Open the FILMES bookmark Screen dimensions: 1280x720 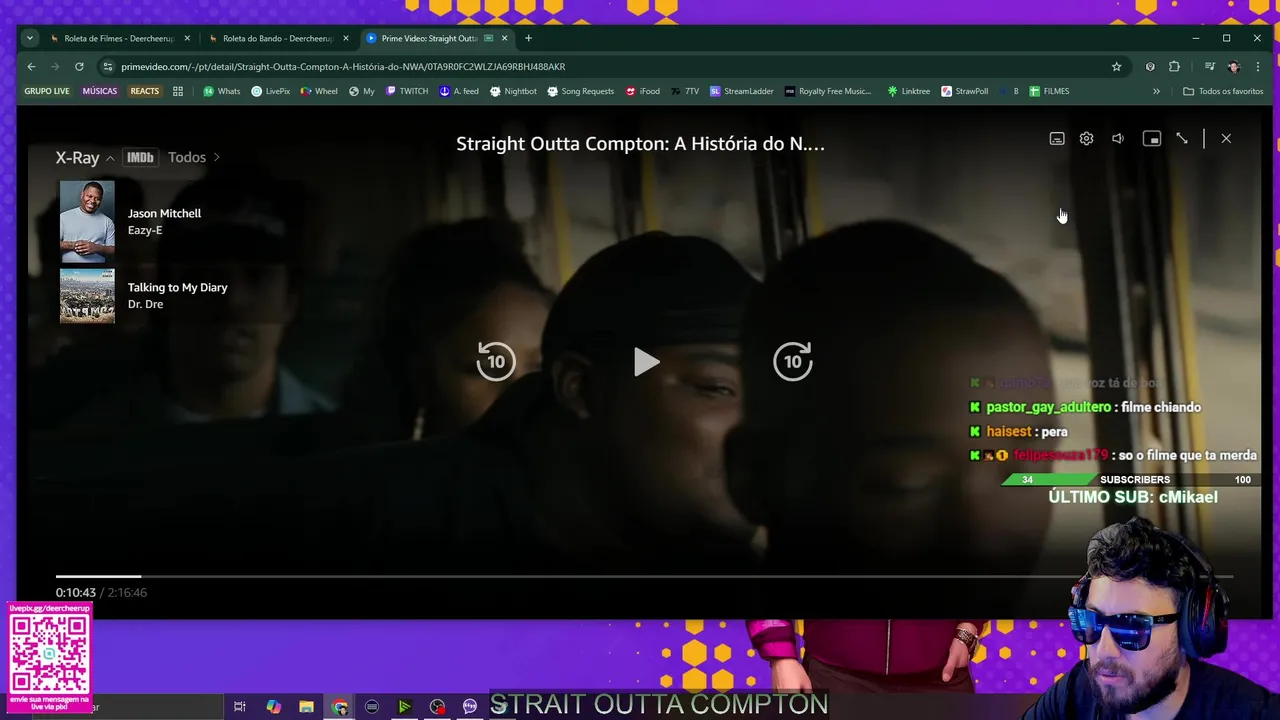(x=1050, y=91)
